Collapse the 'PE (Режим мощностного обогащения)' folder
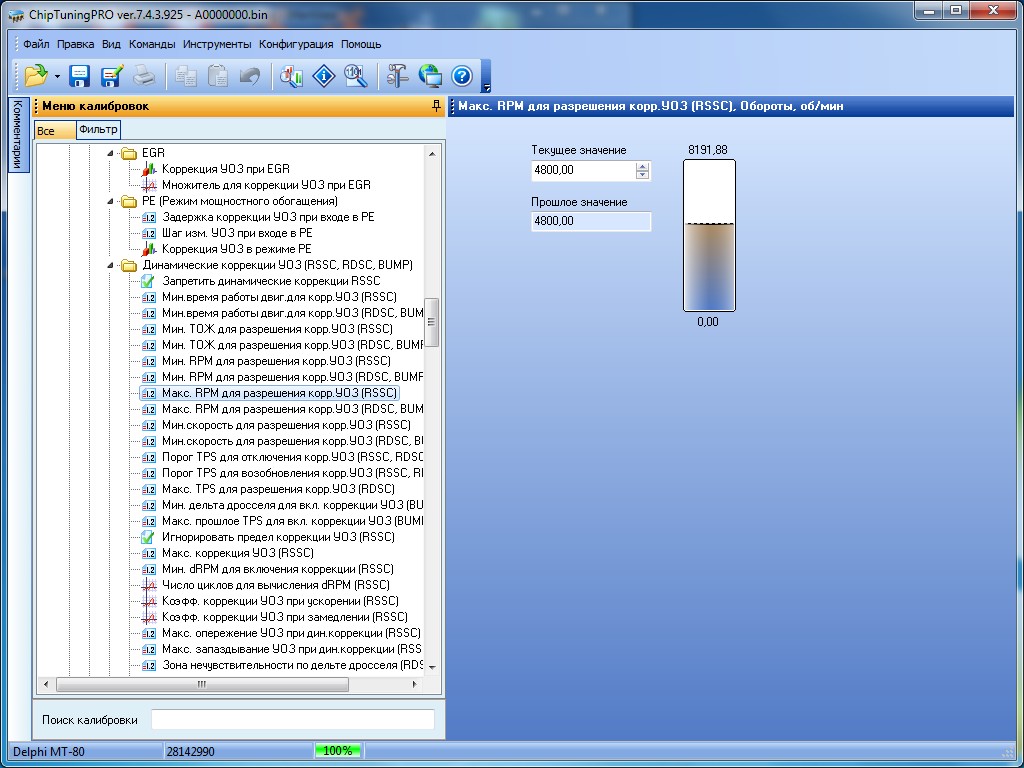 pos(111,201)
